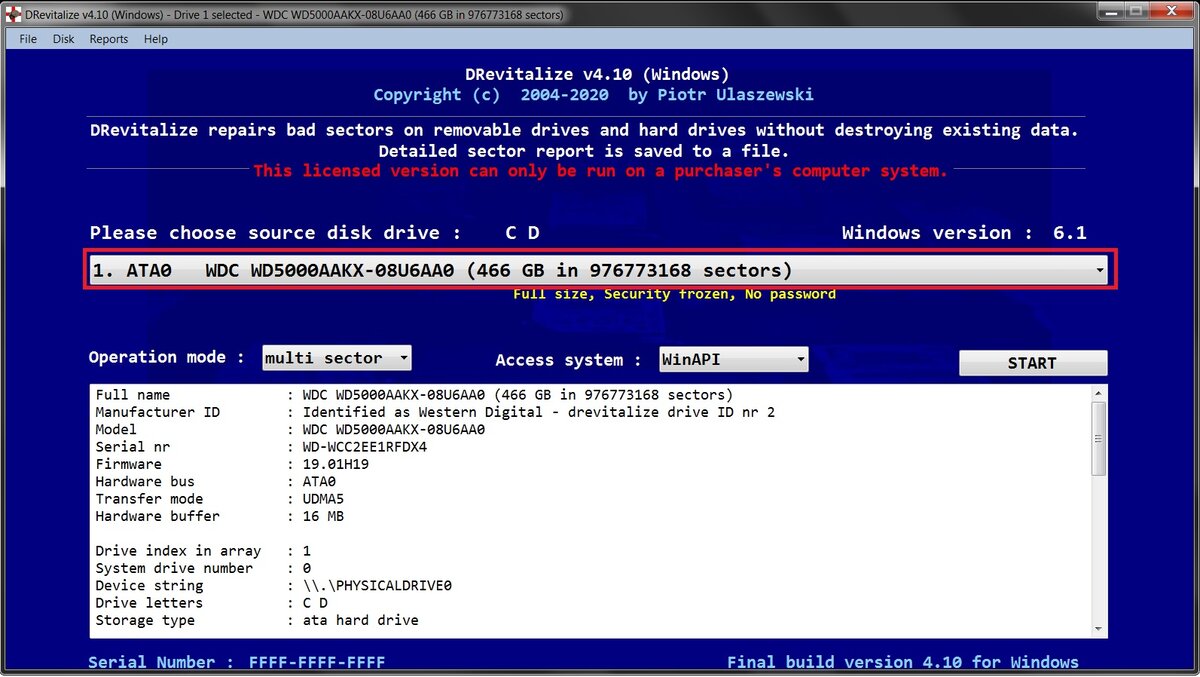Click the DRevitalize app icon in title bar
The height and width of the screenshot is (677, 1200).
pos(13,14)
